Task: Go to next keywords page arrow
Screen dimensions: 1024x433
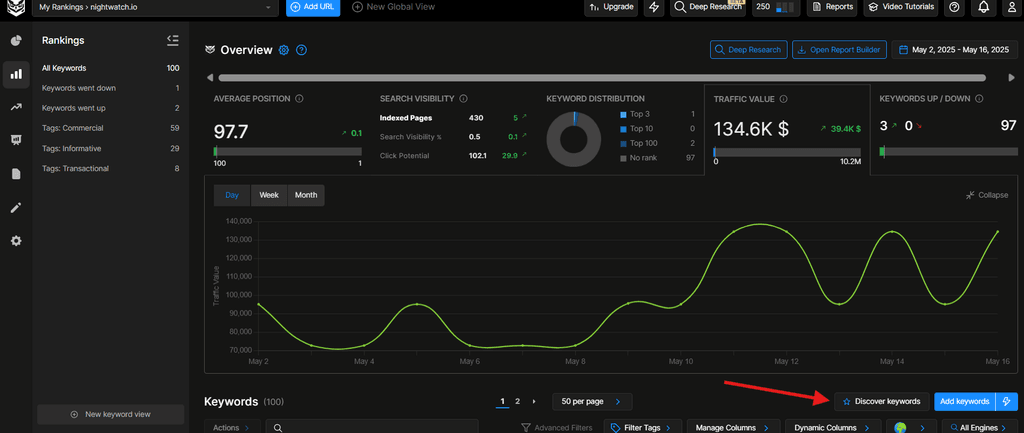Action: [534, 401]
